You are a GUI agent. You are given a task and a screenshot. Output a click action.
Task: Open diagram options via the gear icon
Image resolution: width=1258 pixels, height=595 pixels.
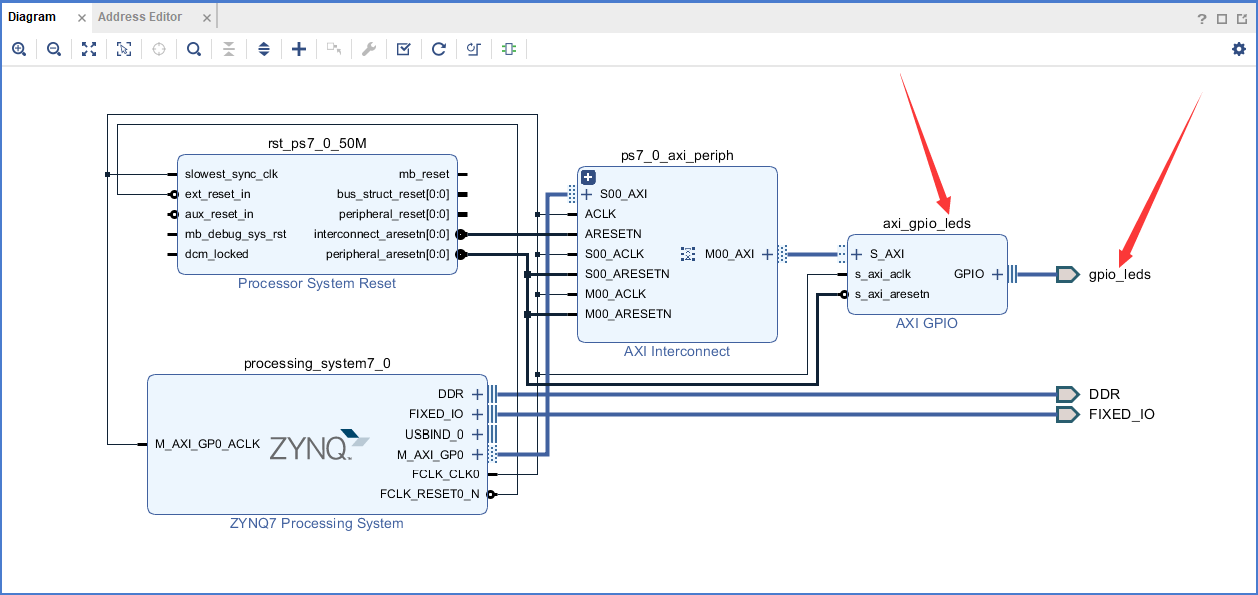coord(1238,48)
